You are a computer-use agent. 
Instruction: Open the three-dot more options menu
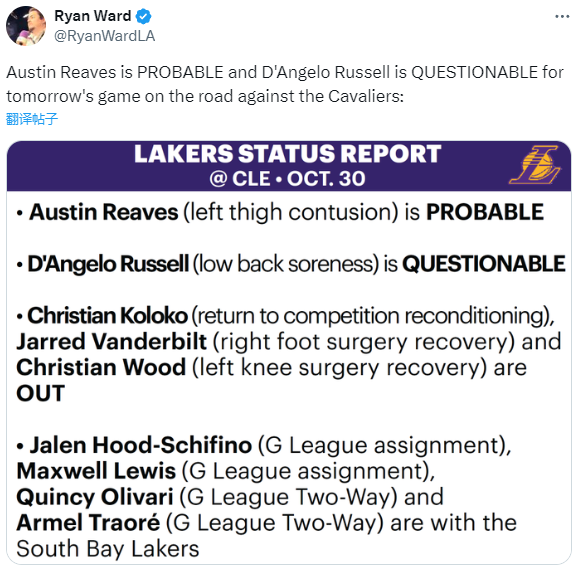562,16
